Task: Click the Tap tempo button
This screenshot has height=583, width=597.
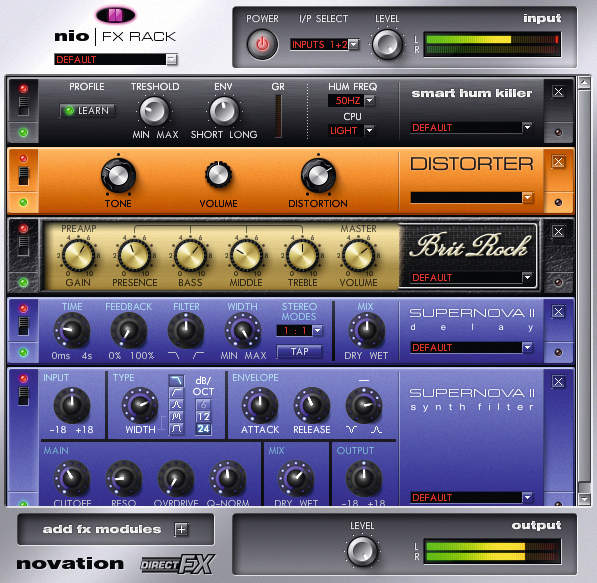Action: click(x=299, y=351)
